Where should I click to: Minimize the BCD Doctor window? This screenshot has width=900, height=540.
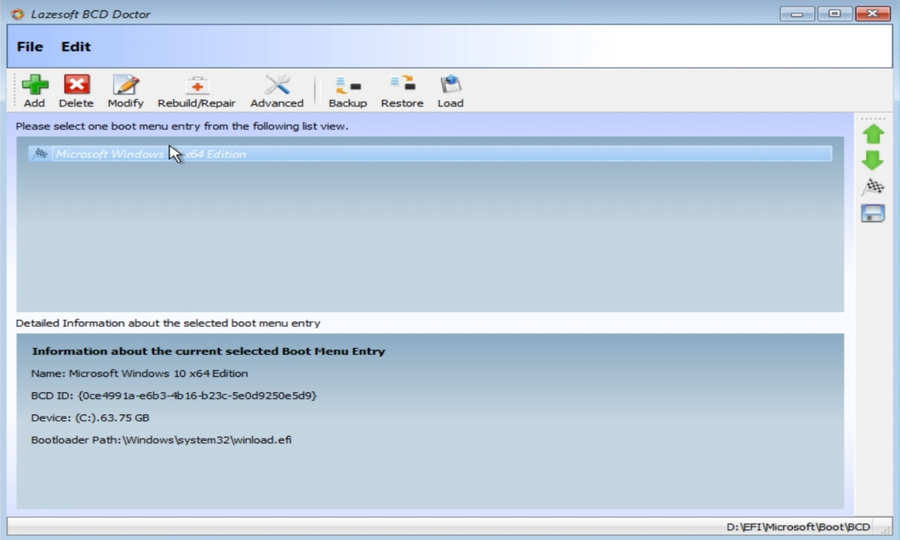click(797, 13)
